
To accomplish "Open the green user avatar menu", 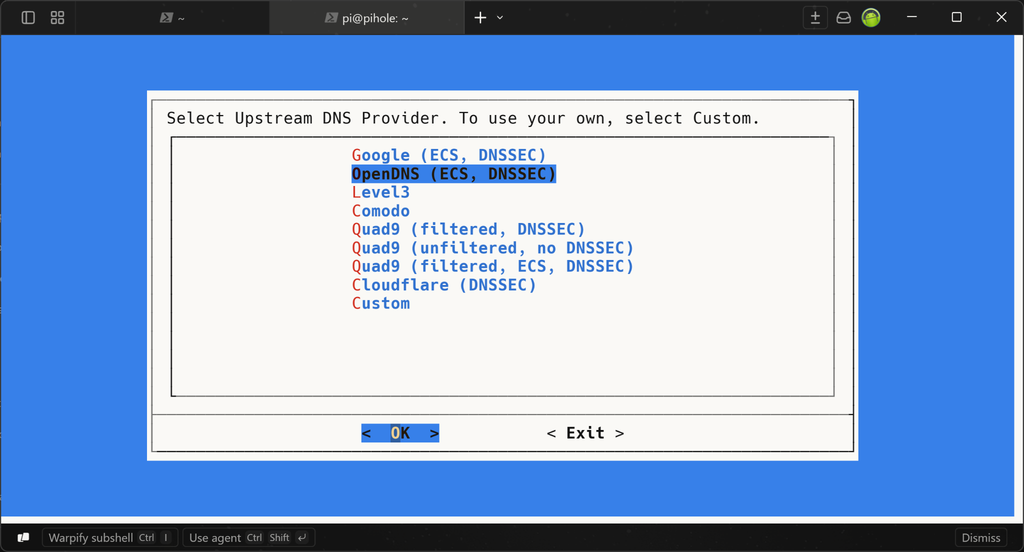I will point(871,18).
